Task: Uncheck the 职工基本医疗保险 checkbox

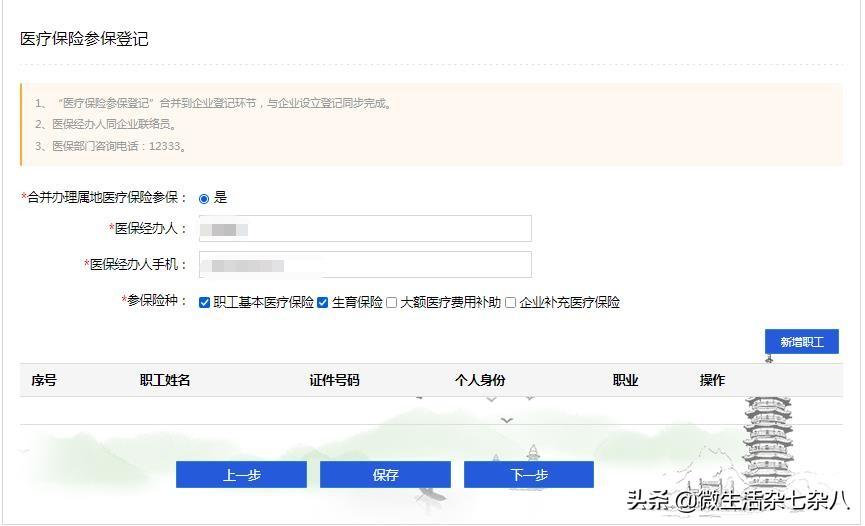Action: (205, 302)
